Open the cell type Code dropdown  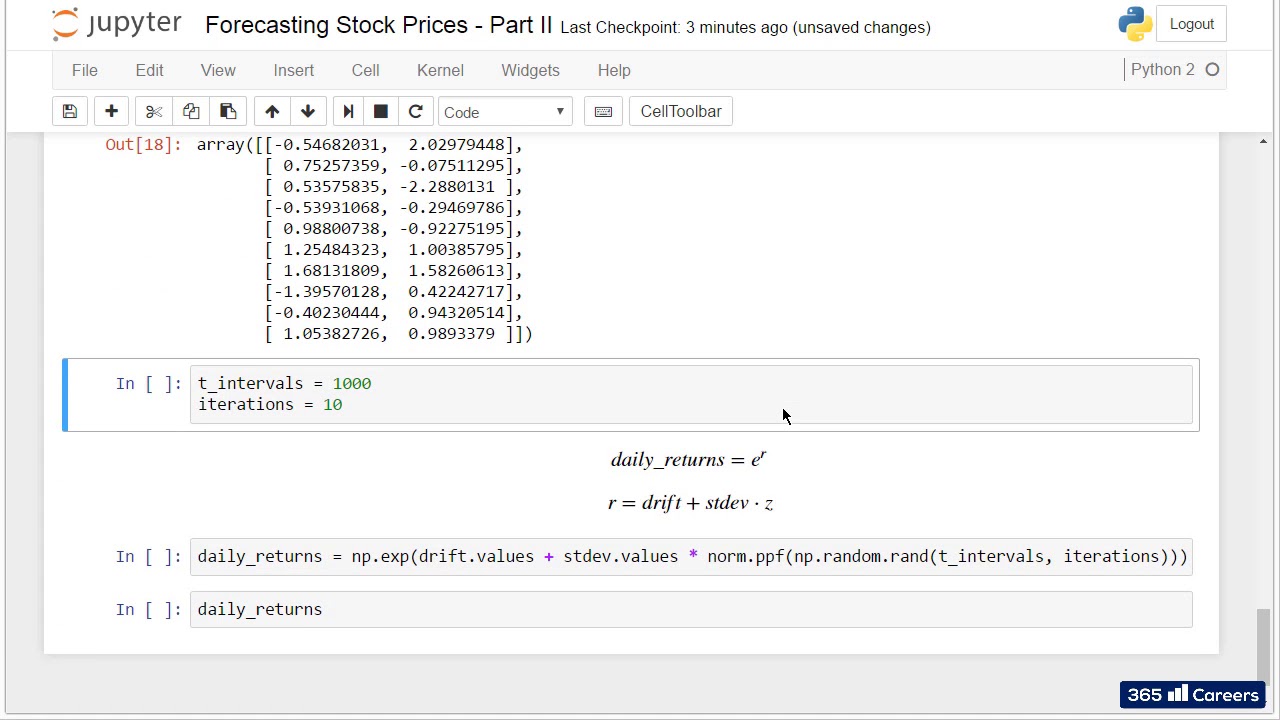(x=505, y=112)
